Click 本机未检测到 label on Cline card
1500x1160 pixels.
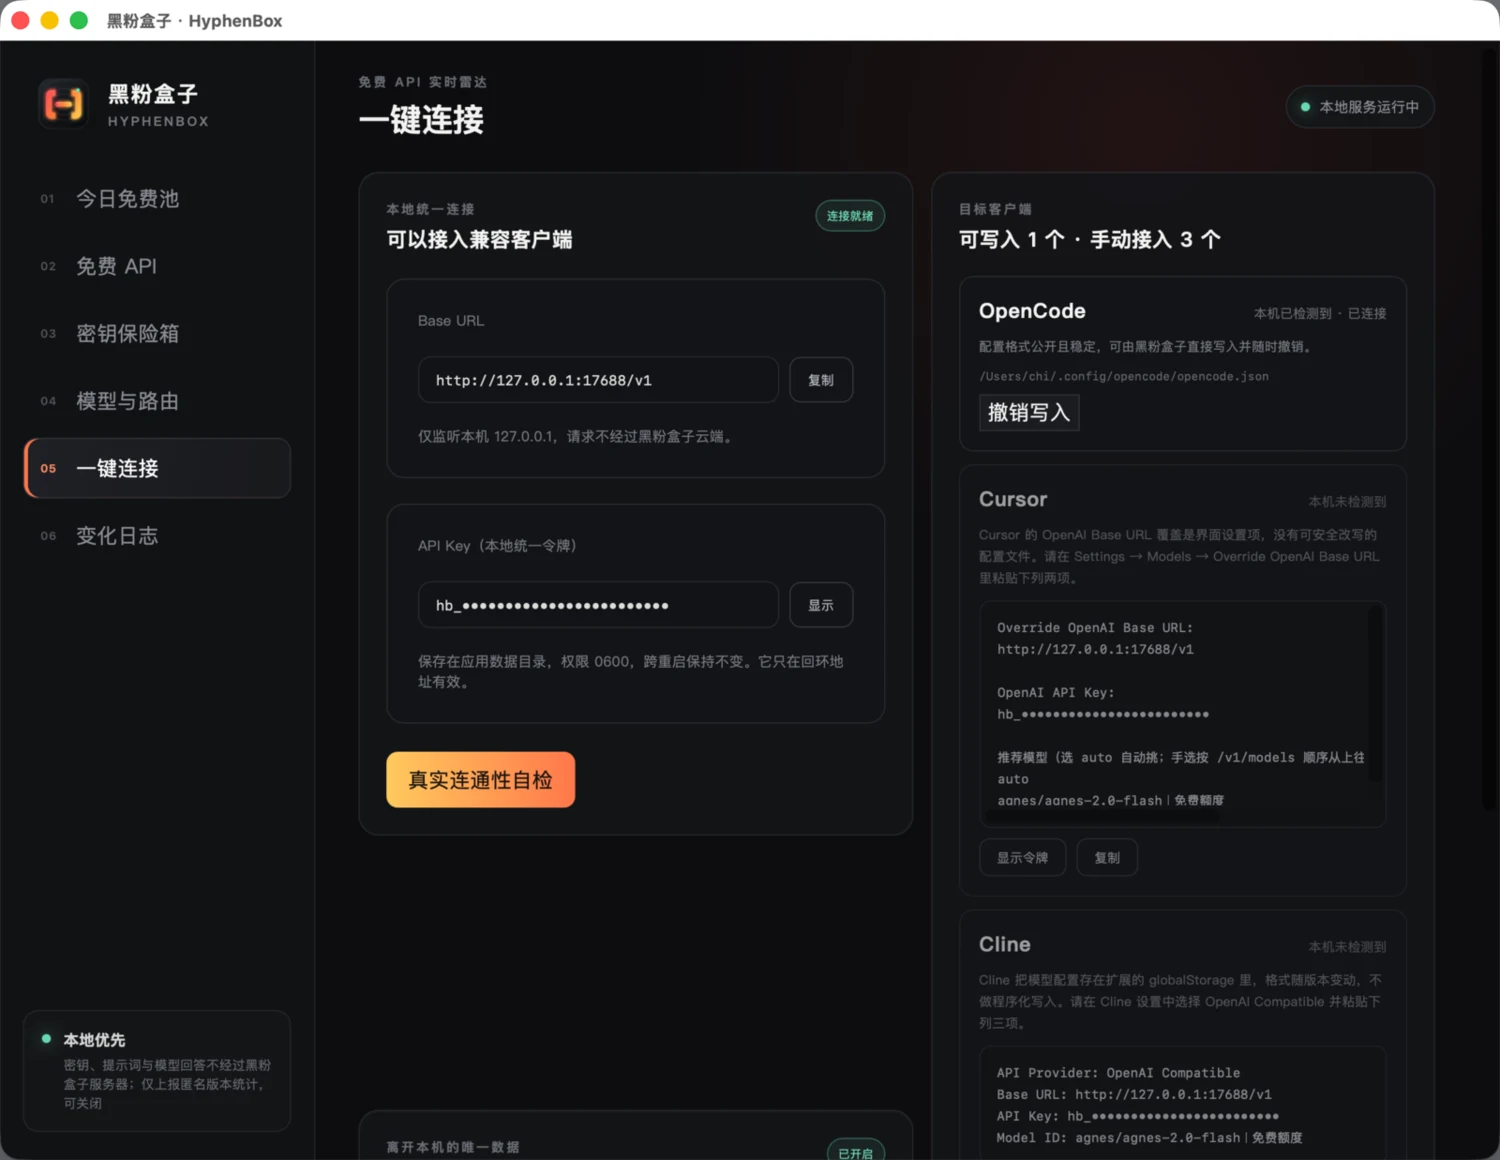tap(1347, 947)
